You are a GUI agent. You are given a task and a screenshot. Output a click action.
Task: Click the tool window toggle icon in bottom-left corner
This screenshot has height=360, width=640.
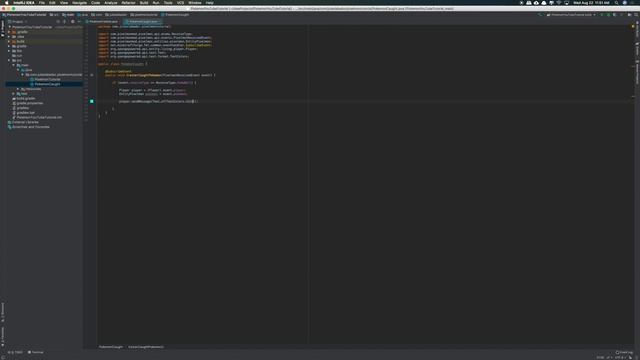pyautogui.click(x=3, y=358)
